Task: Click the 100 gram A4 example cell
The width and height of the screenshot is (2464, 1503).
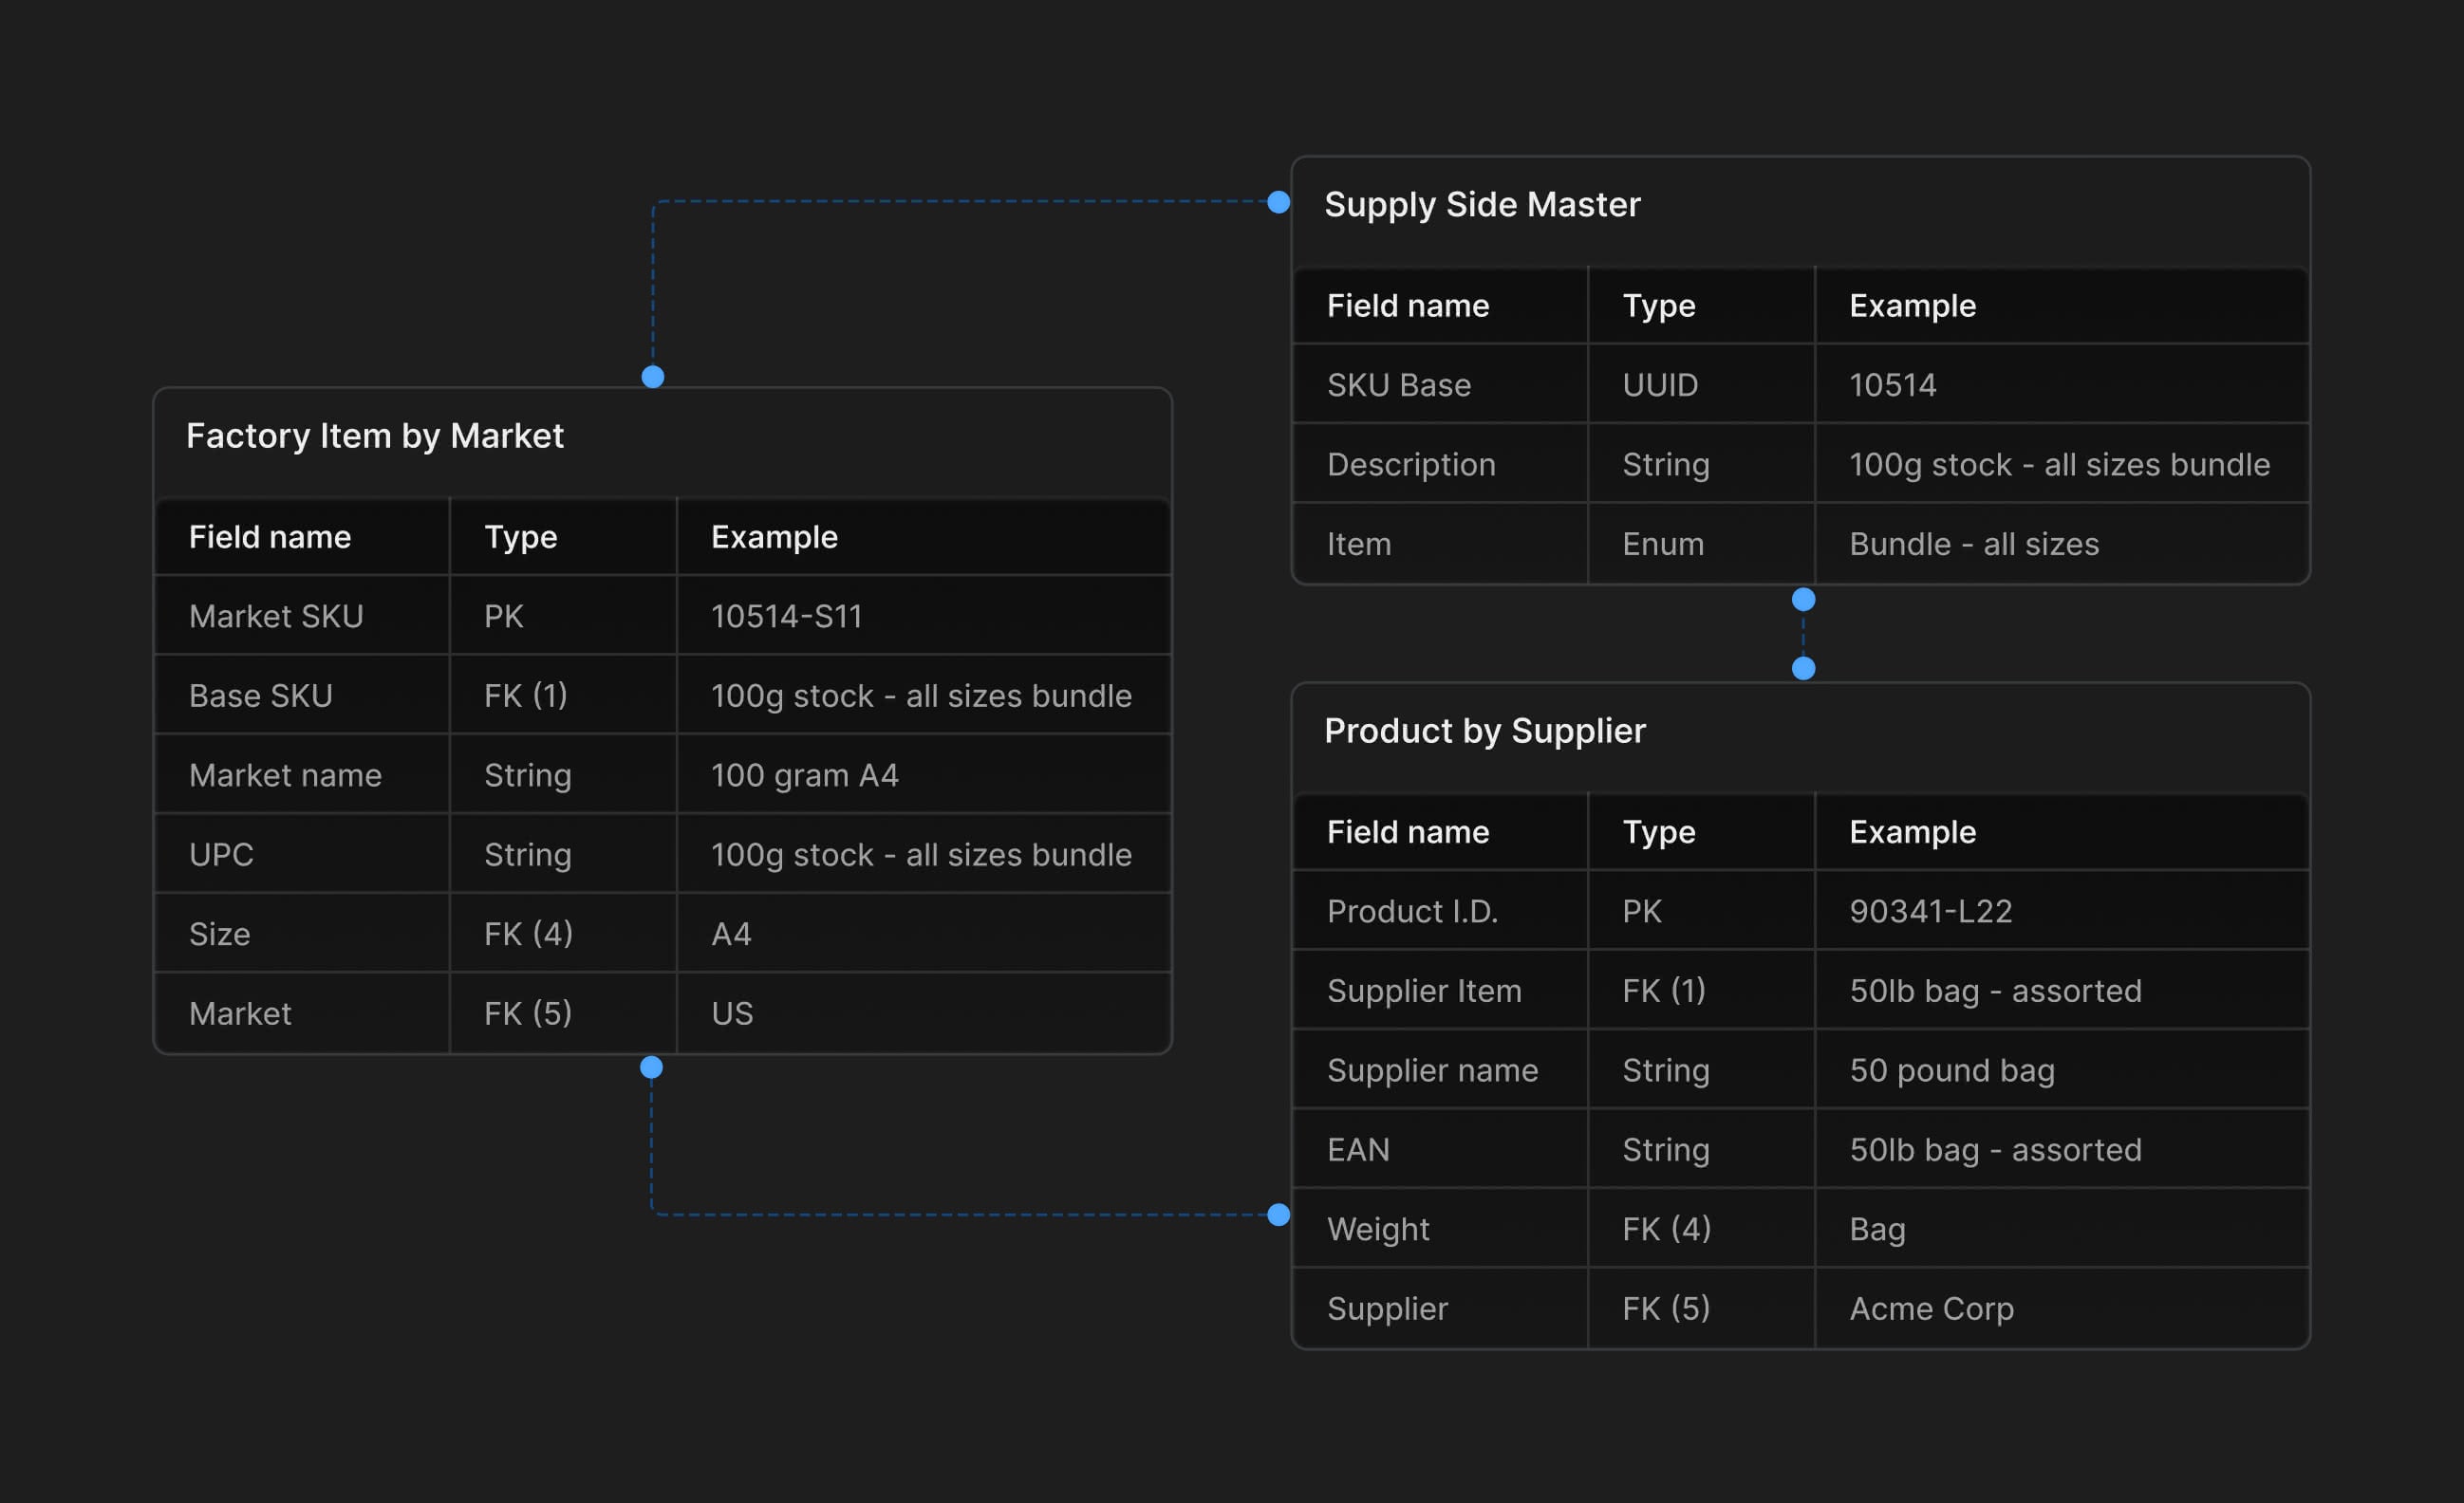Action: [804, 775]
